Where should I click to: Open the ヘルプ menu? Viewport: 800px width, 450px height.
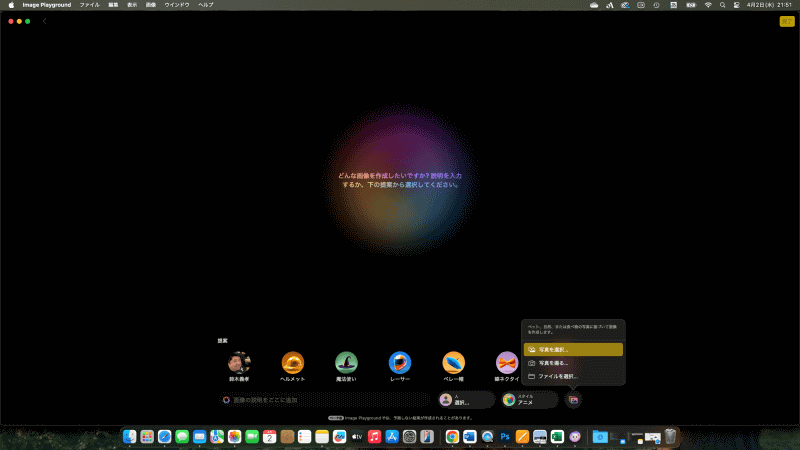click(x=206, y=5)
